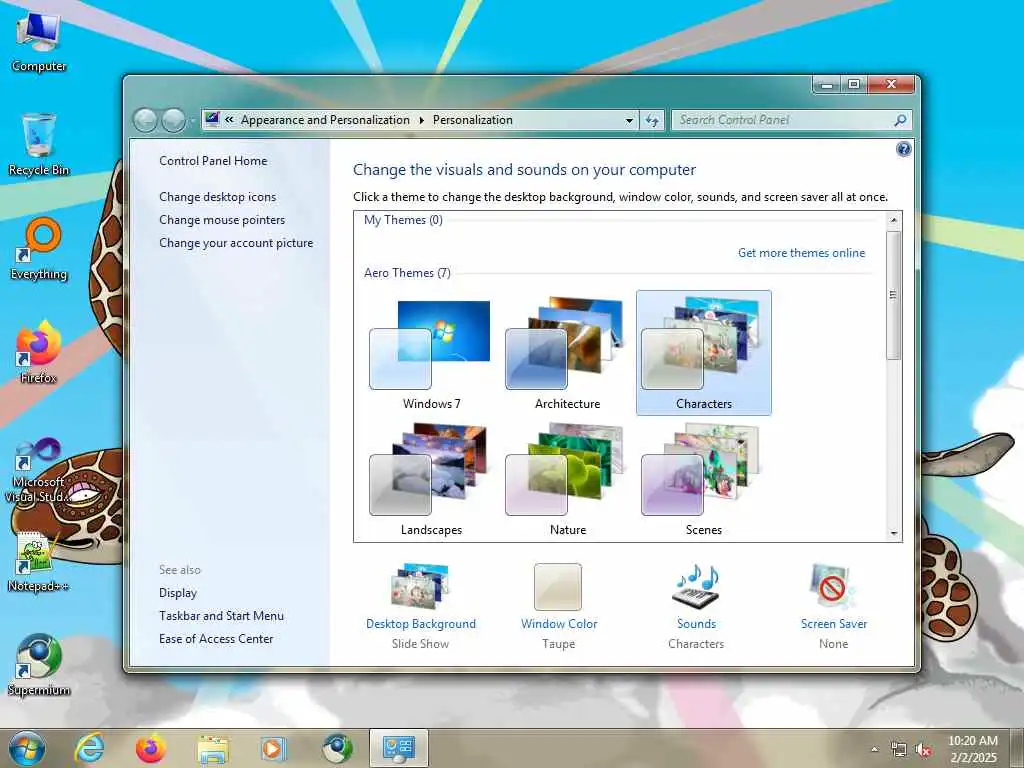
Task: Click the theme list scroll up arrow
Action: click(894, 220)
